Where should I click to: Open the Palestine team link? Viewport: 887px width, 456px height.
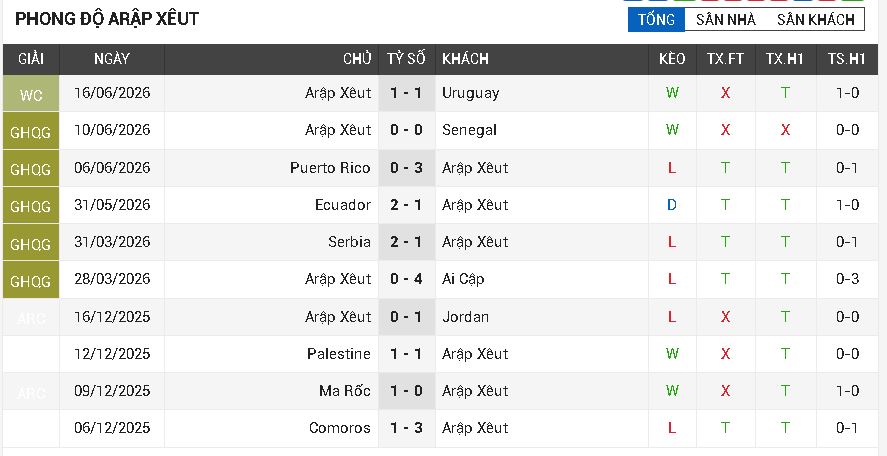[x=339, y=354]
